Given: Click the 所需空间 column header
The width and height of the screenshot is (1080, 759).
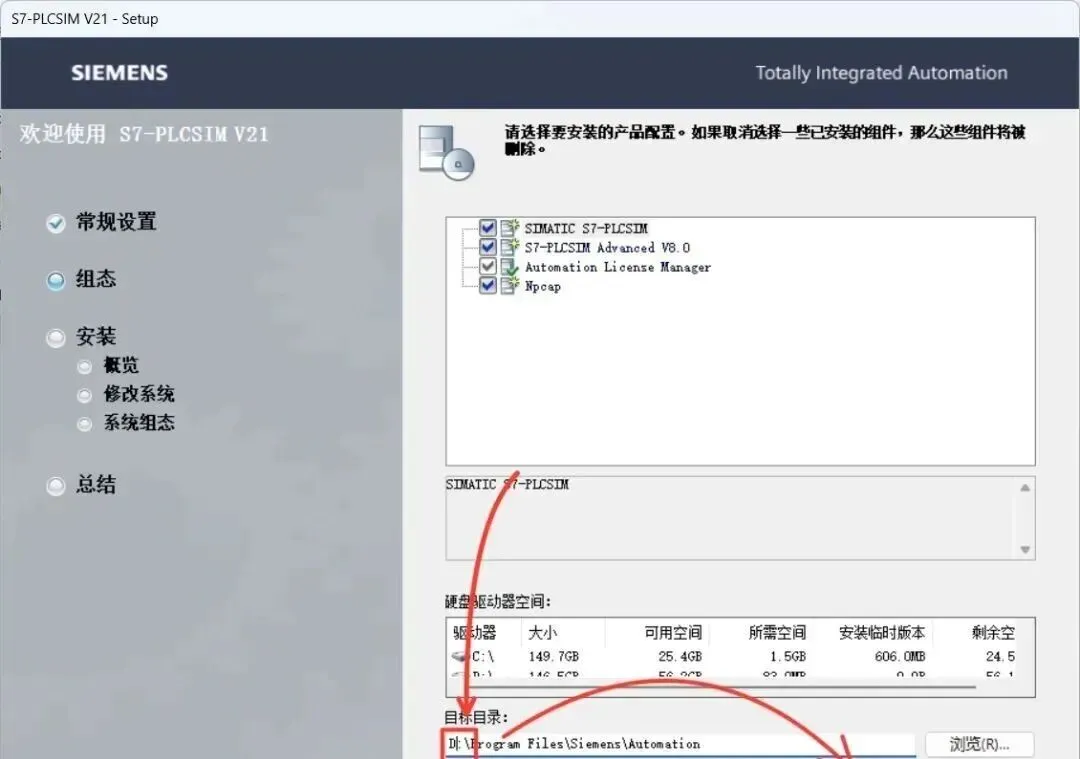Looking at the screenshot, I should point(777,632).
